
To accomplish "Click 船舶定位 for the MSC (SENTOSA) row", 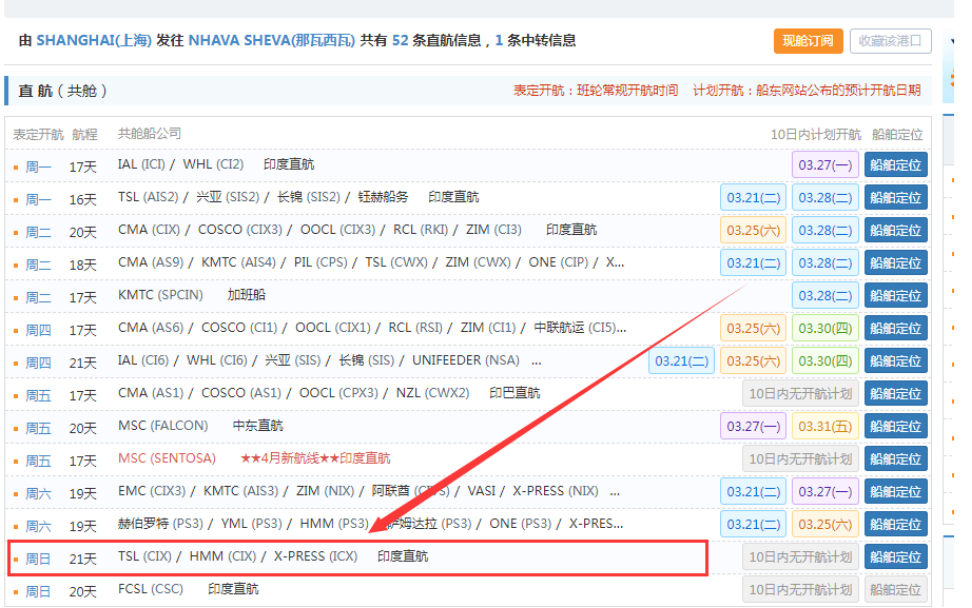I will [895, 459].
